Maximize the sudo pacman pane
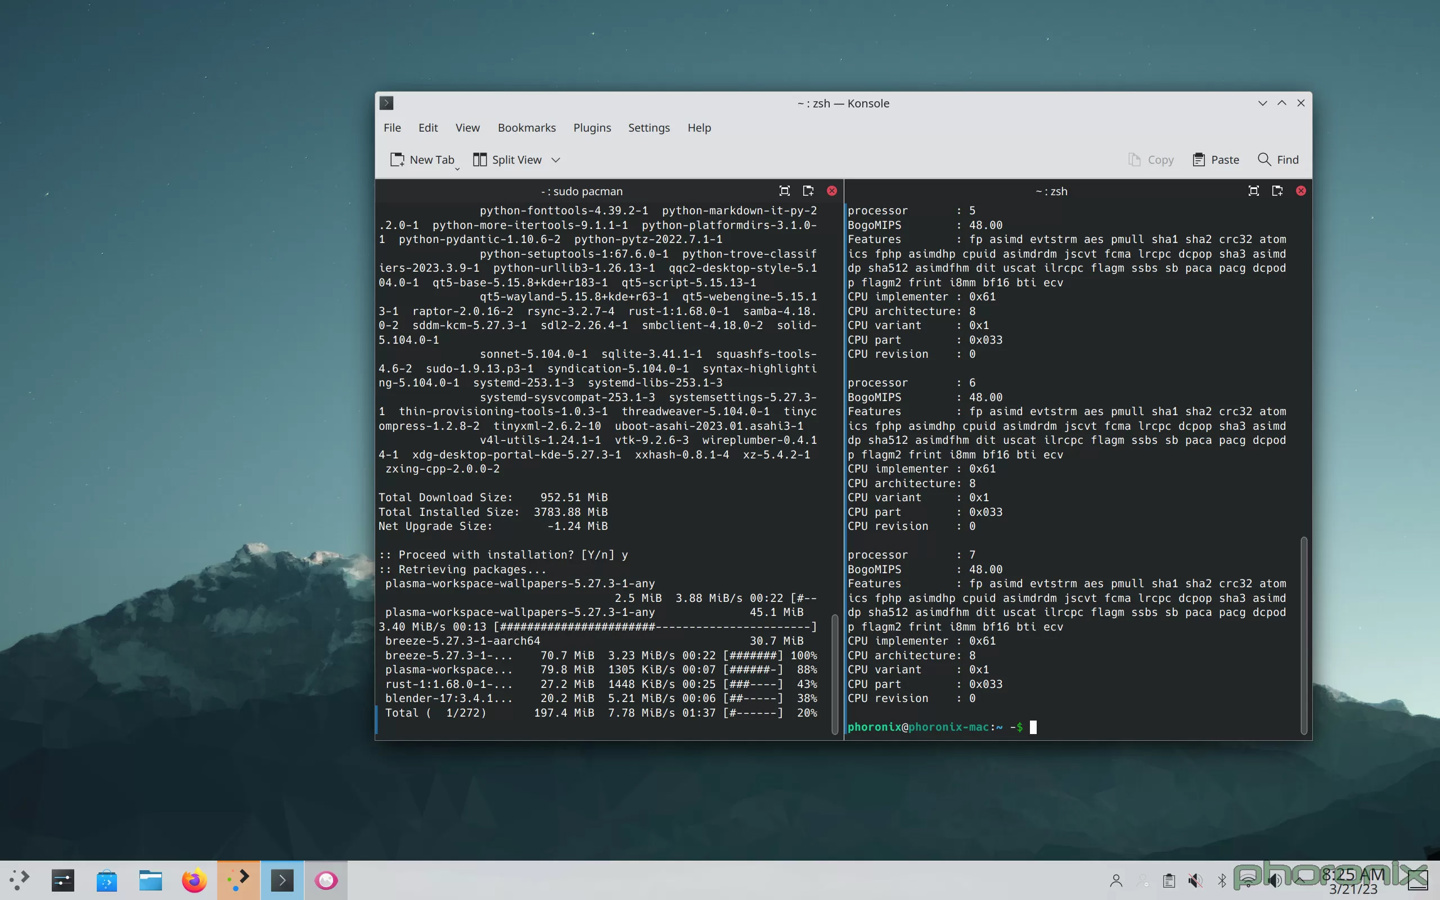1440x900 pixels. [x=785, y=191]
